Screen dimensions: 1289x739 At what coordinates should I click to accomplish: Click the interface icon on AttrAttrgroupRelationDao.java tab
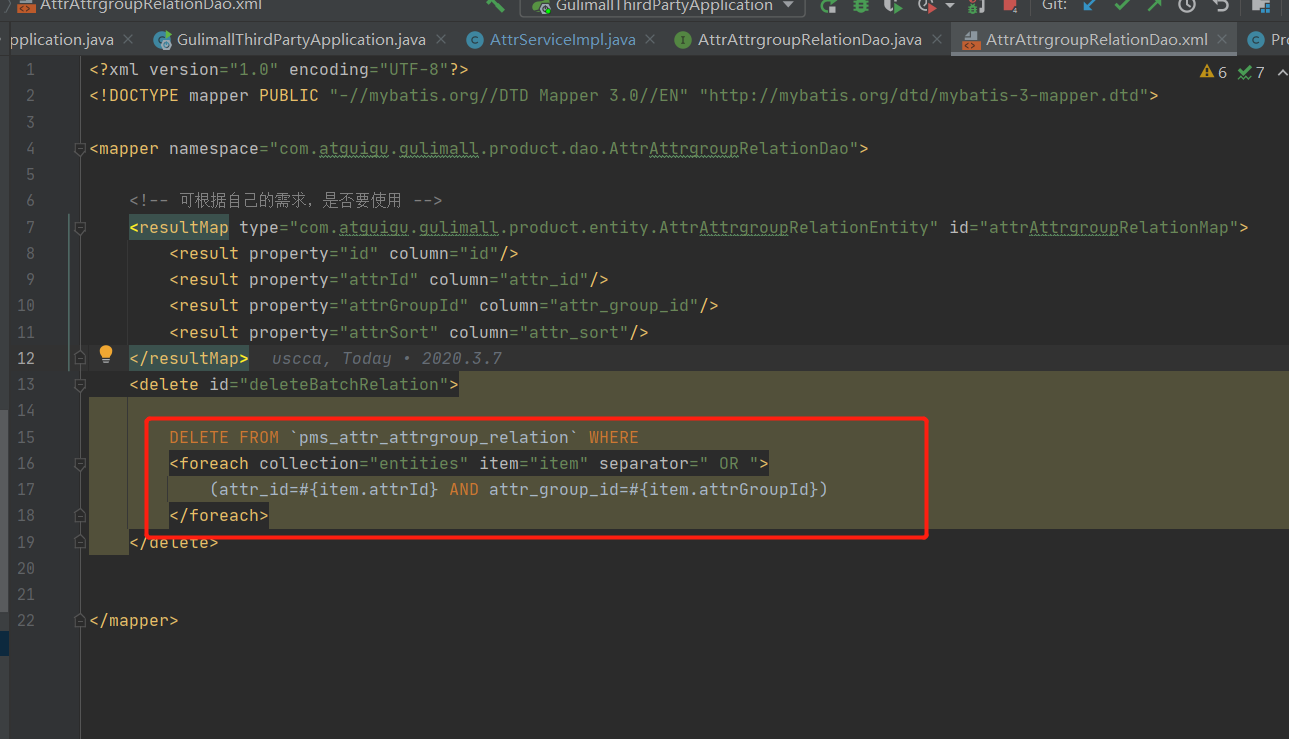[x=683, y=40]
